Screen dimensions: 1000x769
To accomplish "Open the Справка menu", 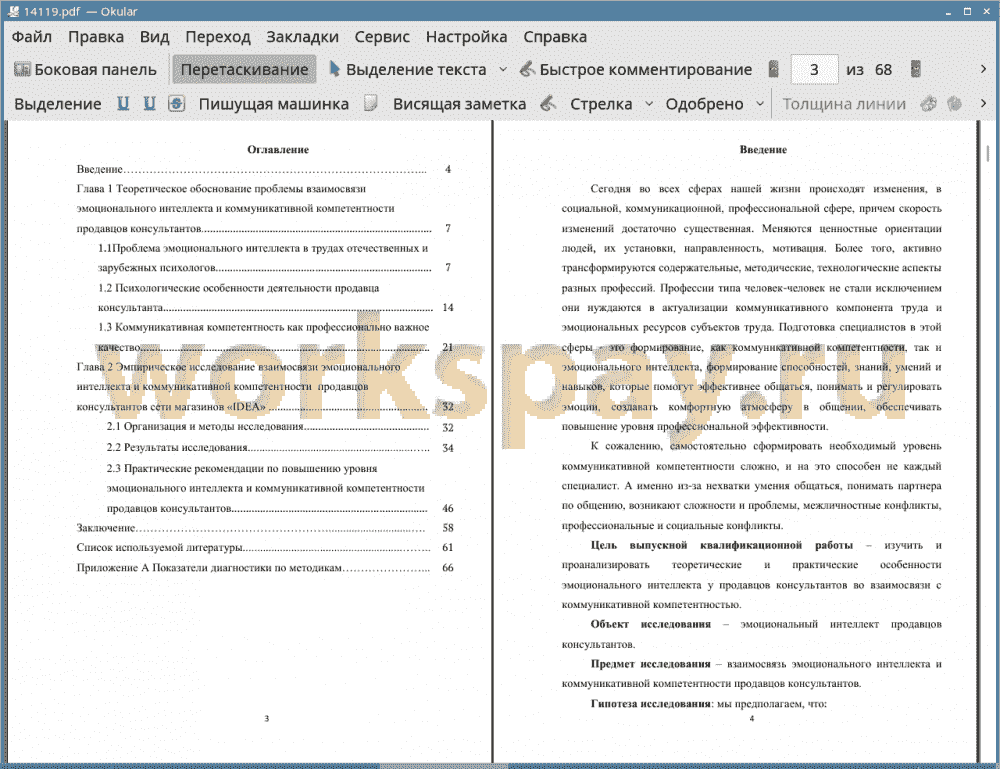I will (555, 37).
